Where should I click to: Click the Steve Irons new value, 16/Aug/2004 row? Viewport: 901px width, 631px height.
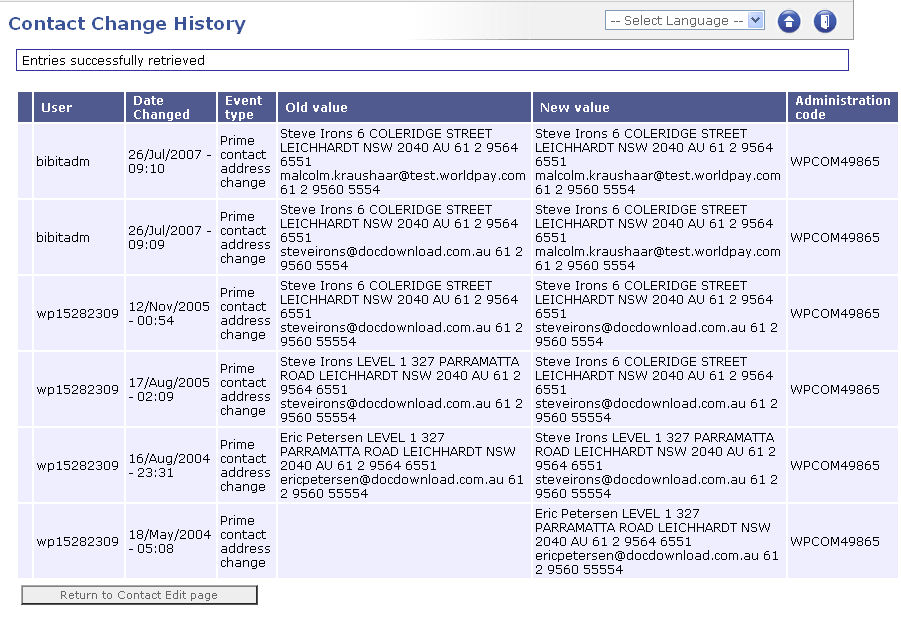tap(657, 465)
